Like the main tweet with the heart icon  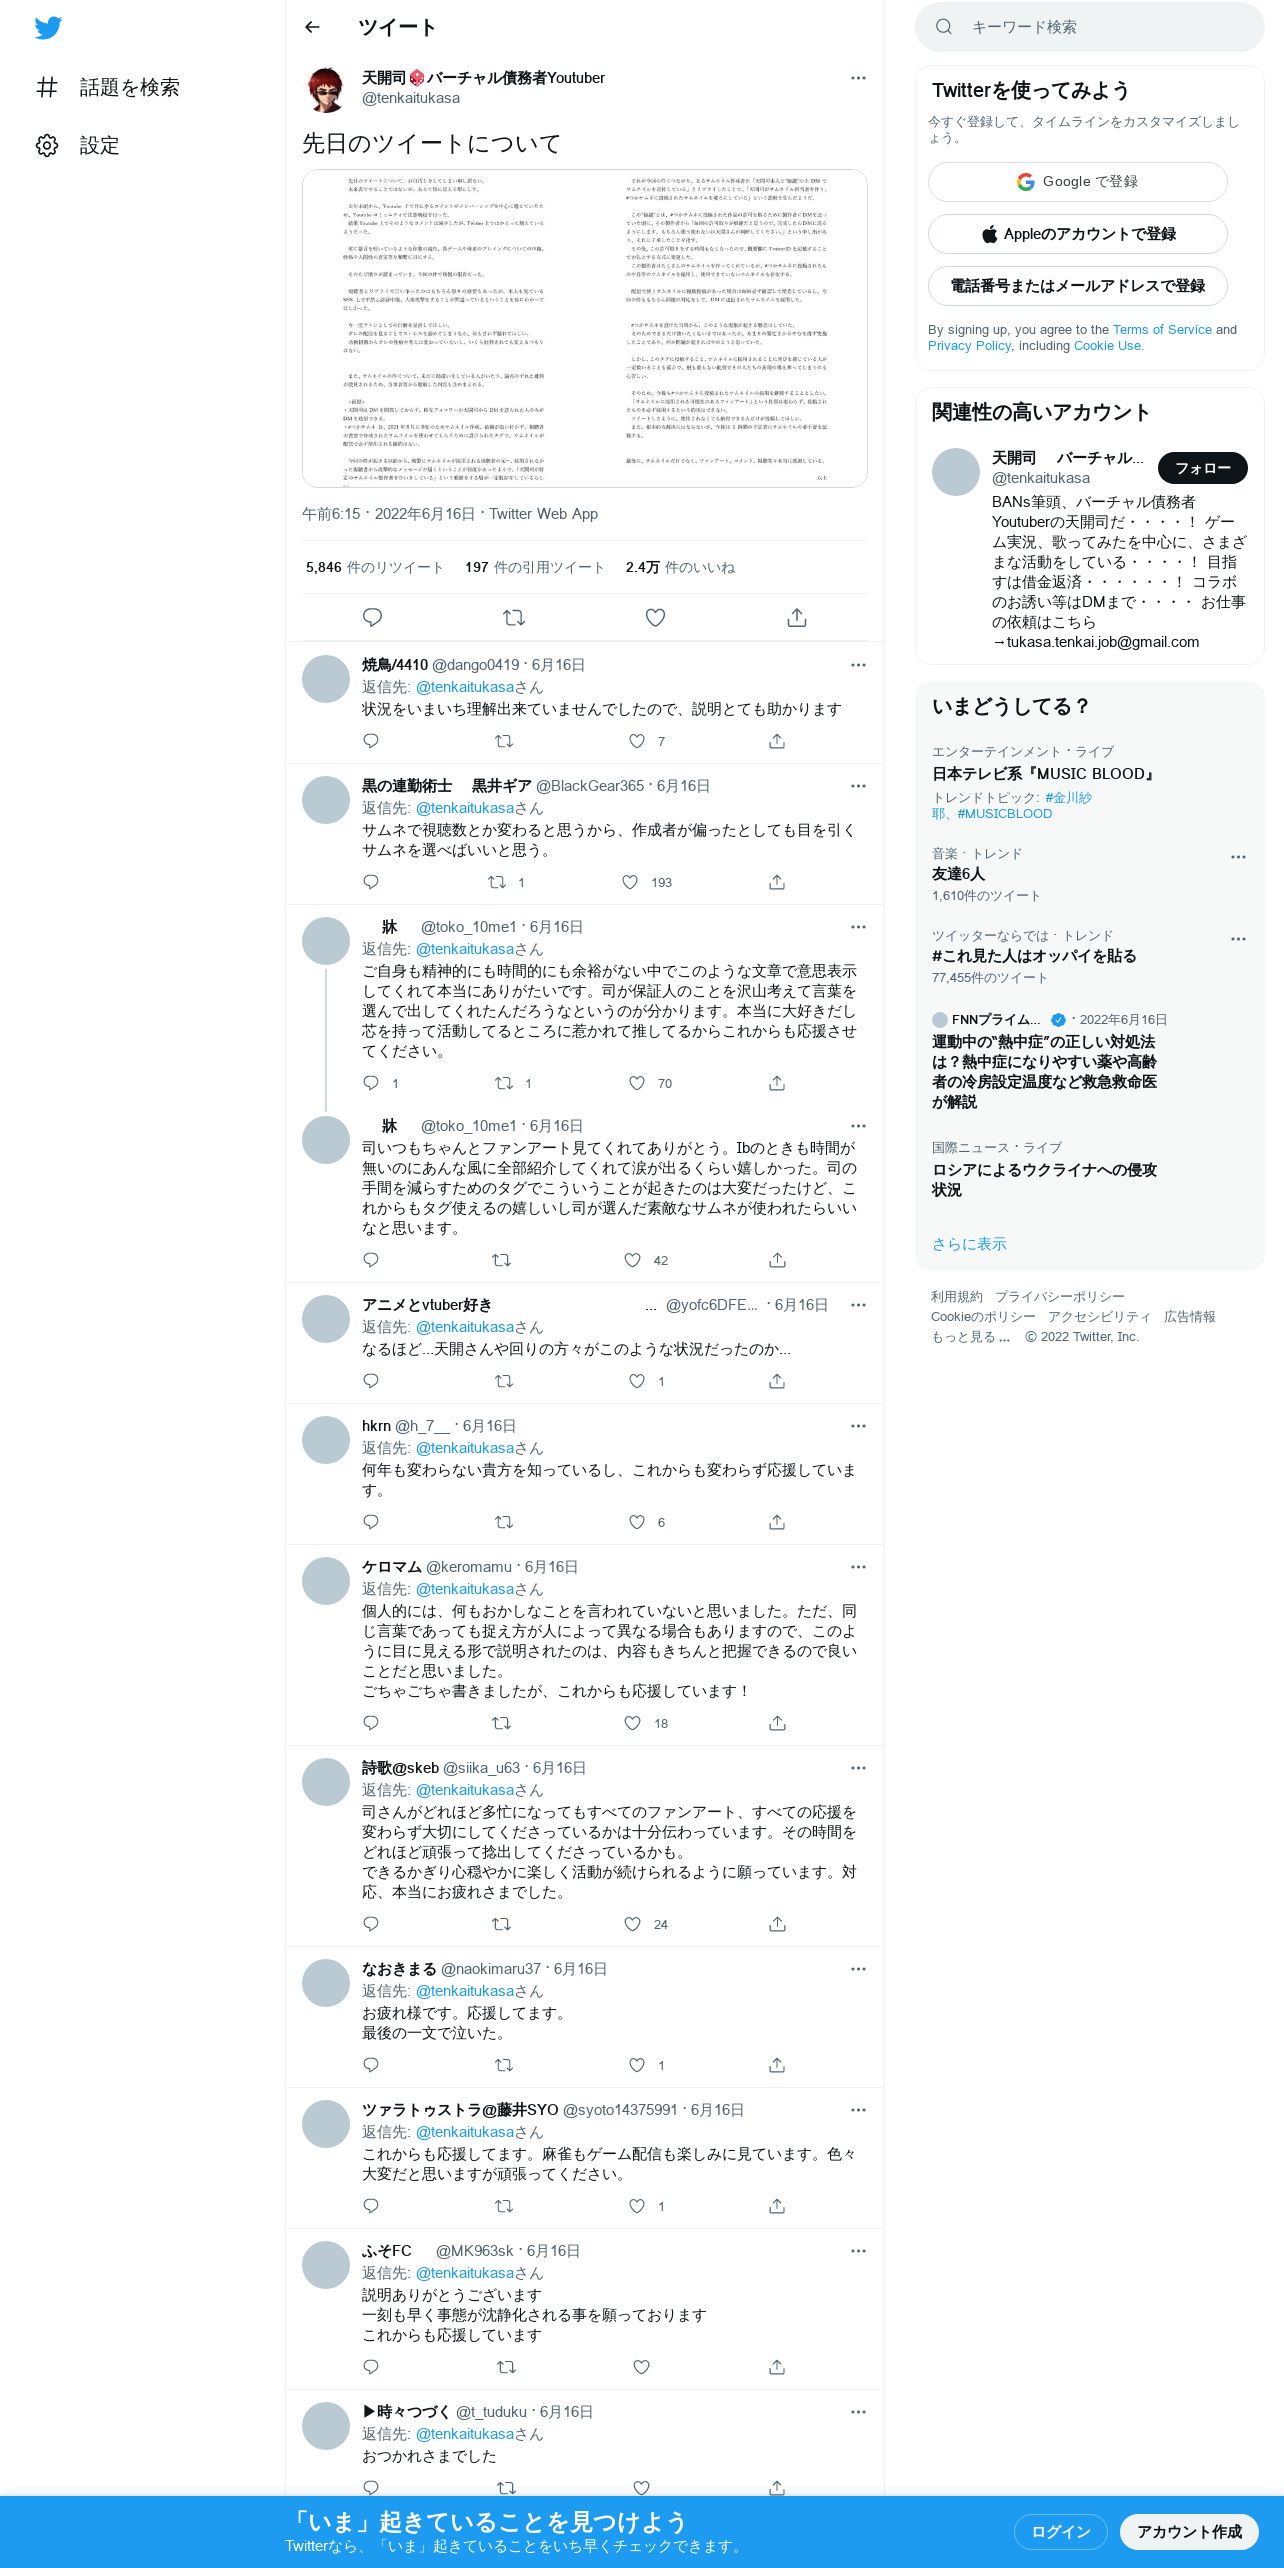coord(655,617)
